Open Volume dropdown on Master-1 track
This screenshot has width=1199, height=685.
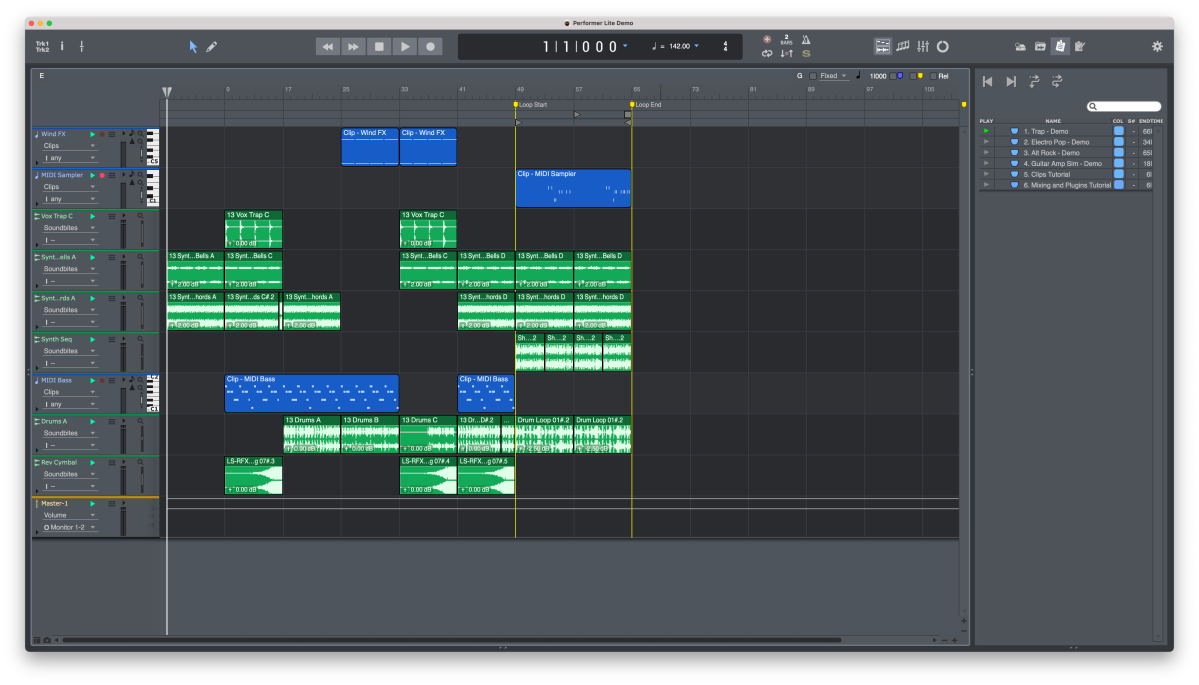pos(69,515)
